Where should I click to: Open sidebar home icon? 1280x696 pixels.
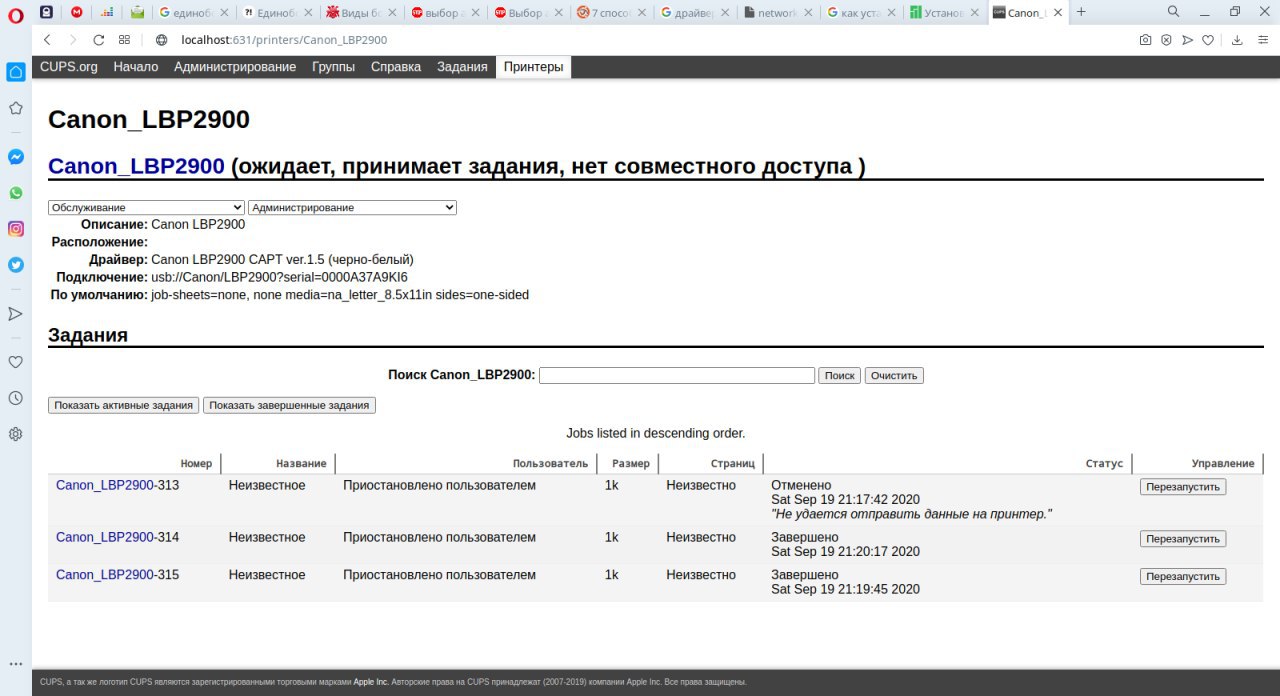[x=15, y=72]
